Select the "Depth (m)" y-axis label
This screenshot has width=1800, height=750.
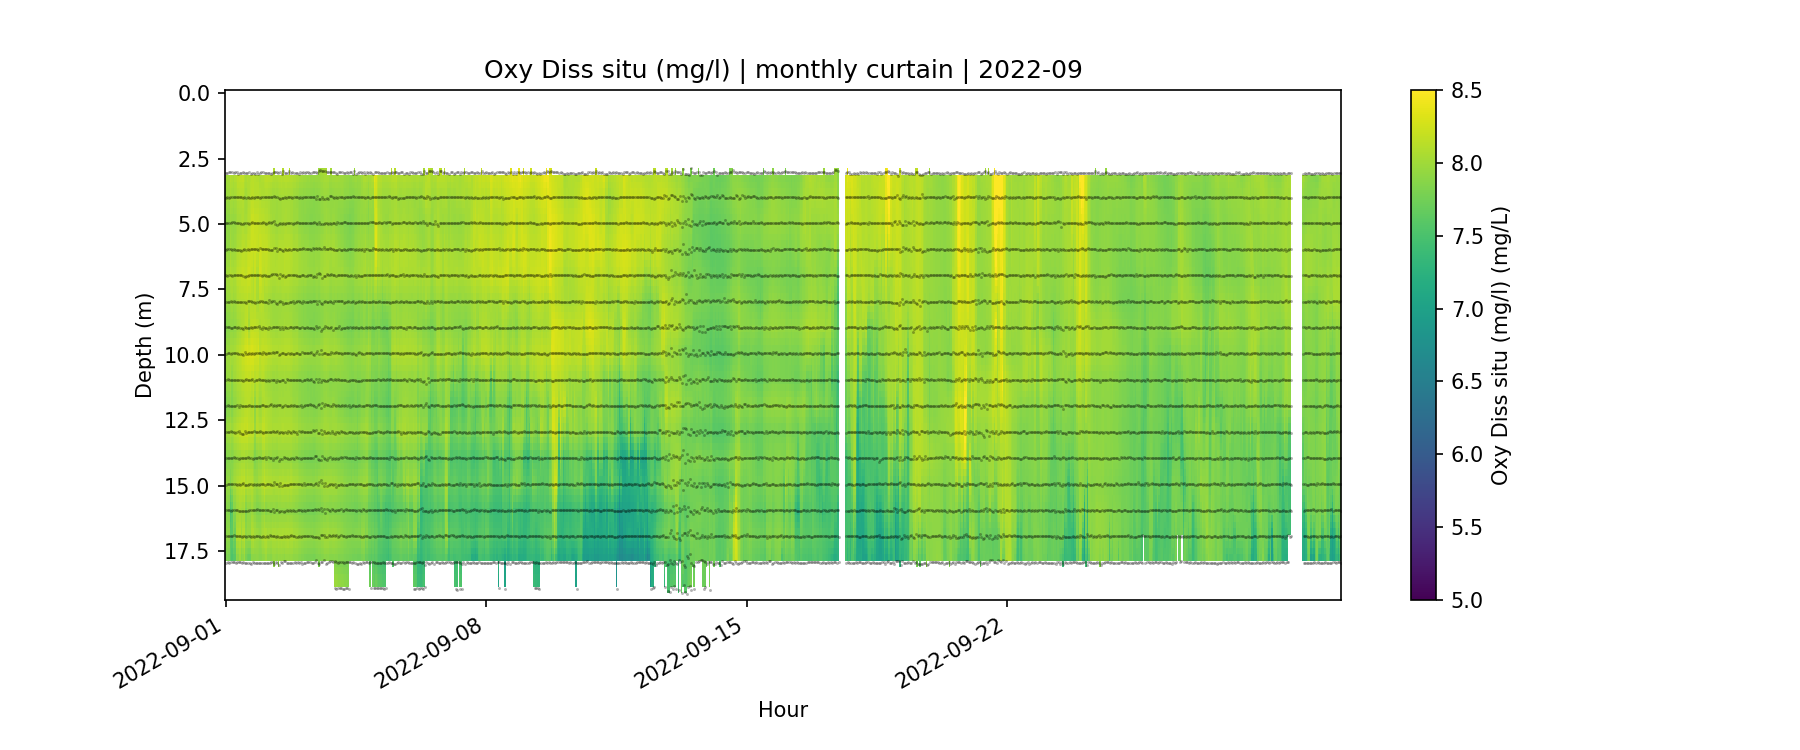point(144,346)
